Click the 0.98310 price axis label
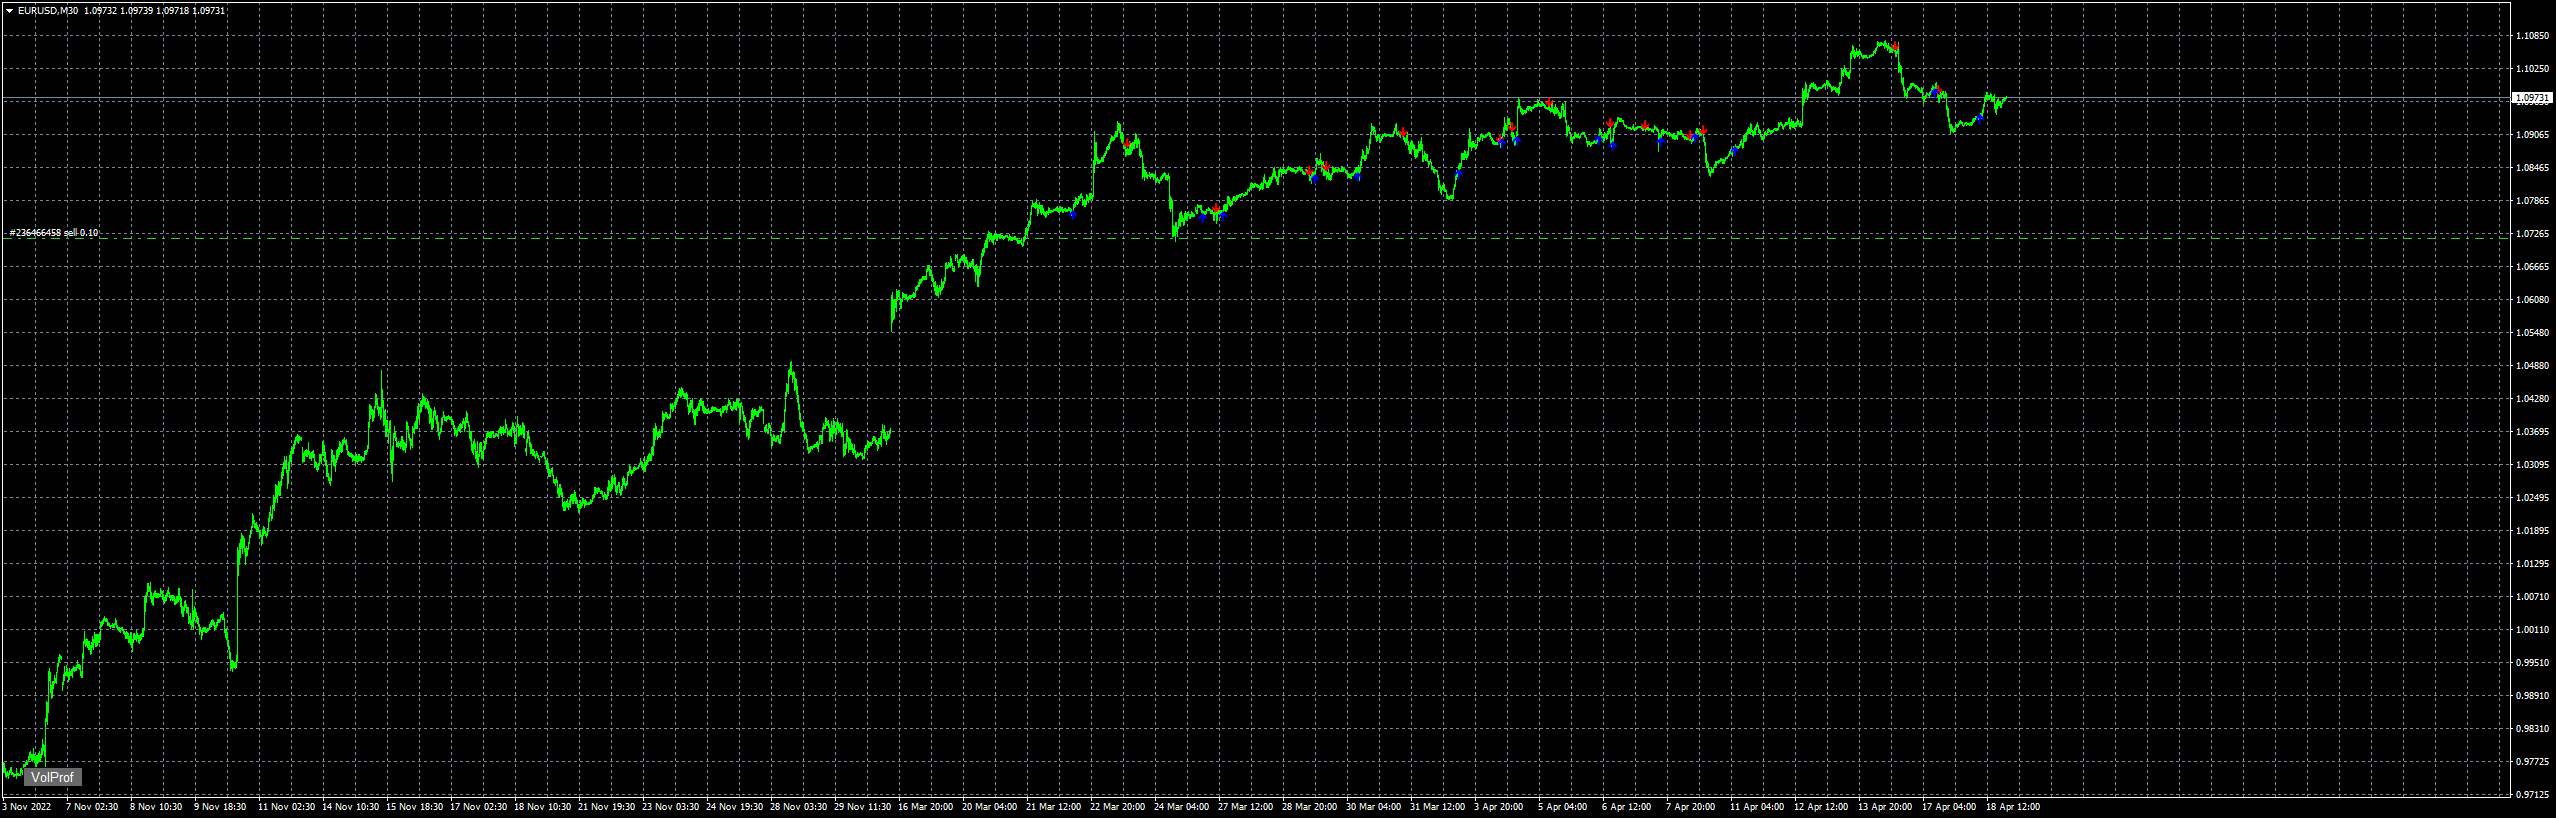The width and height of the screenshot is (2556, 818). (x=2531, y=729)
